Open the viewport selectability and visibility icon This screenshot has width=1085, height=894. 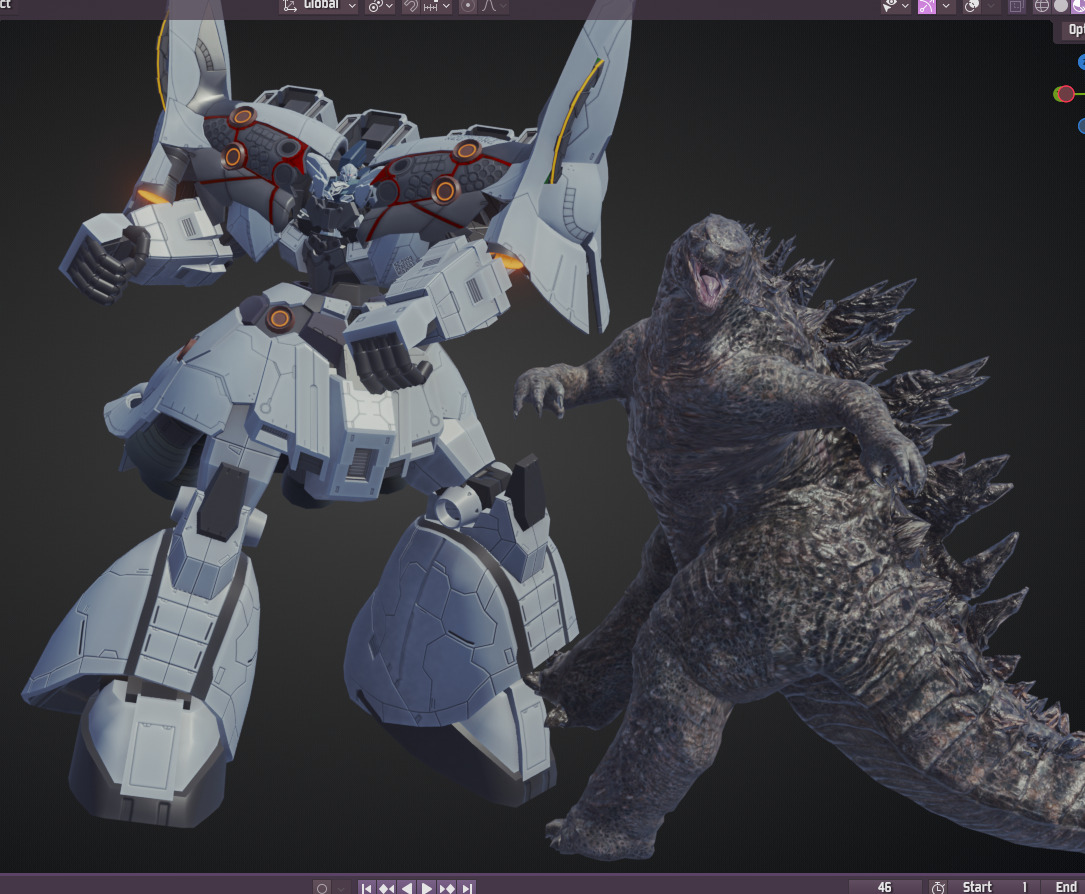coord(890,6)
